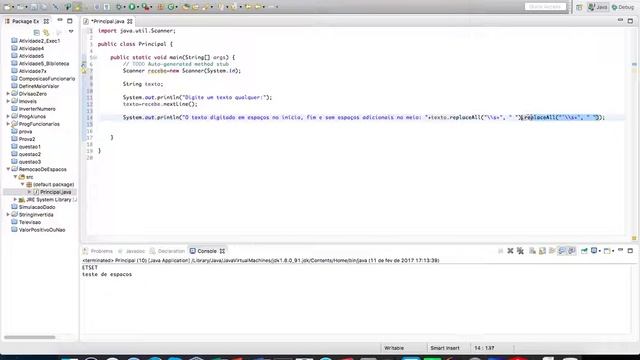Image resolution: width=640 pixels, height=360 pixels.
Task: Click the New file toolbar icon
Action: coord(7,7)
